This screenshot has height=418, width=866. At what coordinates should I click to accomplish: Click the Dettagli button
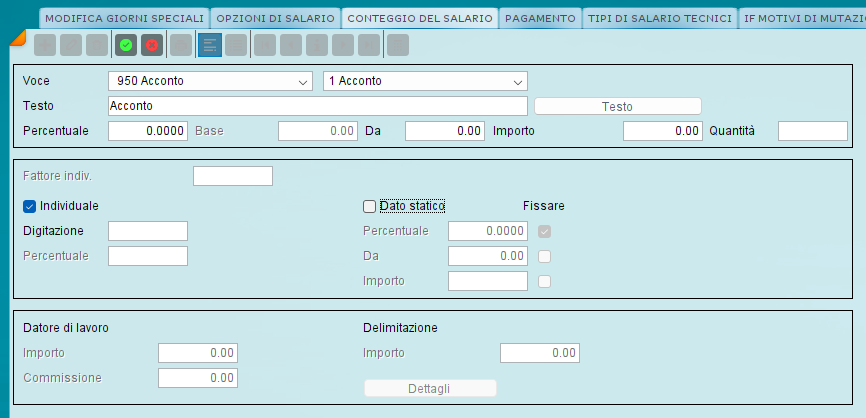coord(430,388)
